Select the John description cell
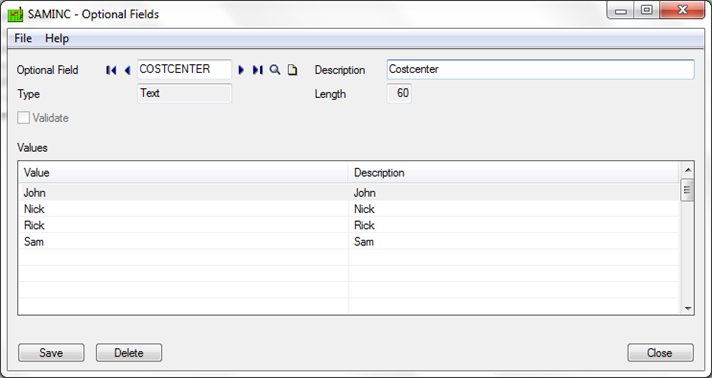 coord(514,193)
